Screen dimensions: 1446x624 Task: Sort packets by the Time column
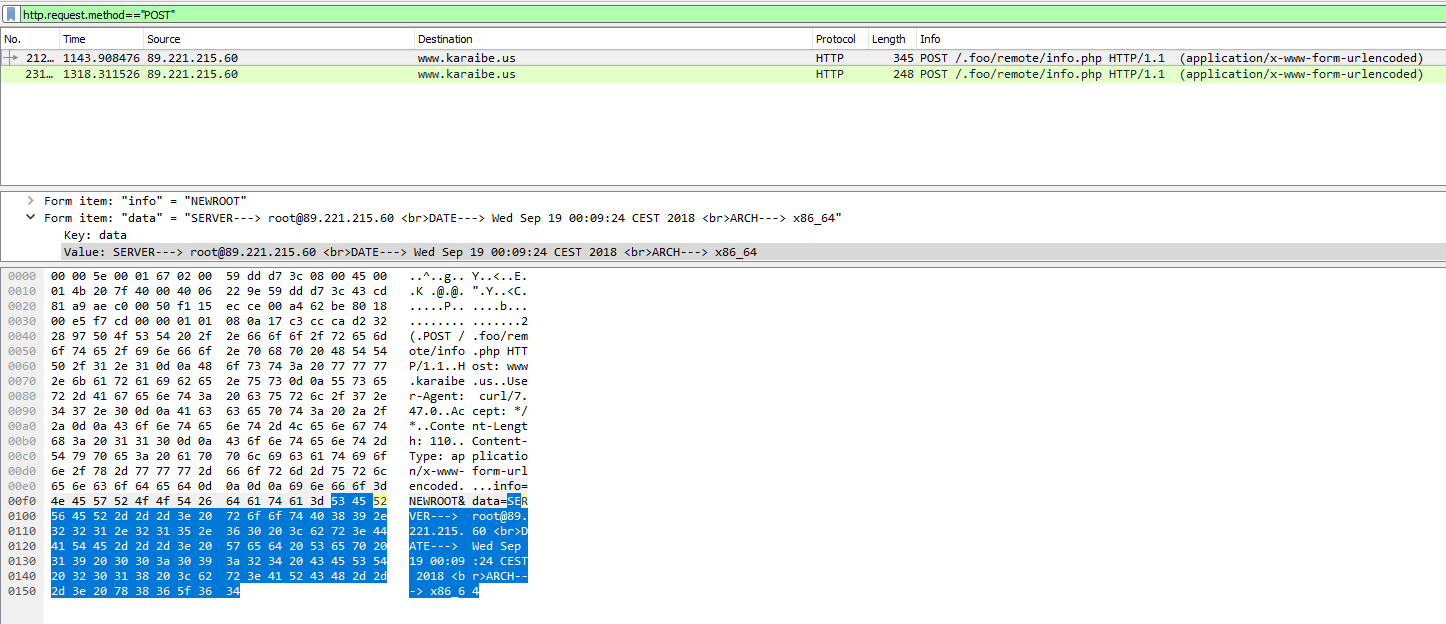pyautogui.click(x=101, y=39)
